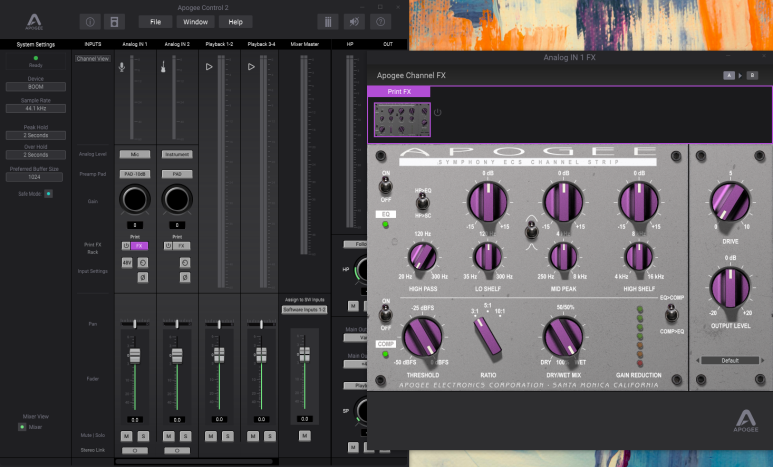Click the Apogee logo in Control 2 header
The height and width of the screenshot is (467, 773).
pos(34,22)
